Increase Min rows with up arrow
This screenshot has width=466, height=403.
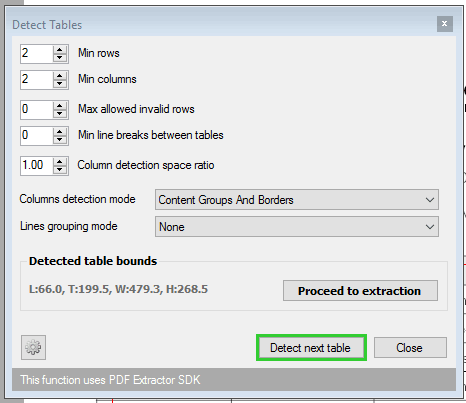[60, 50]
